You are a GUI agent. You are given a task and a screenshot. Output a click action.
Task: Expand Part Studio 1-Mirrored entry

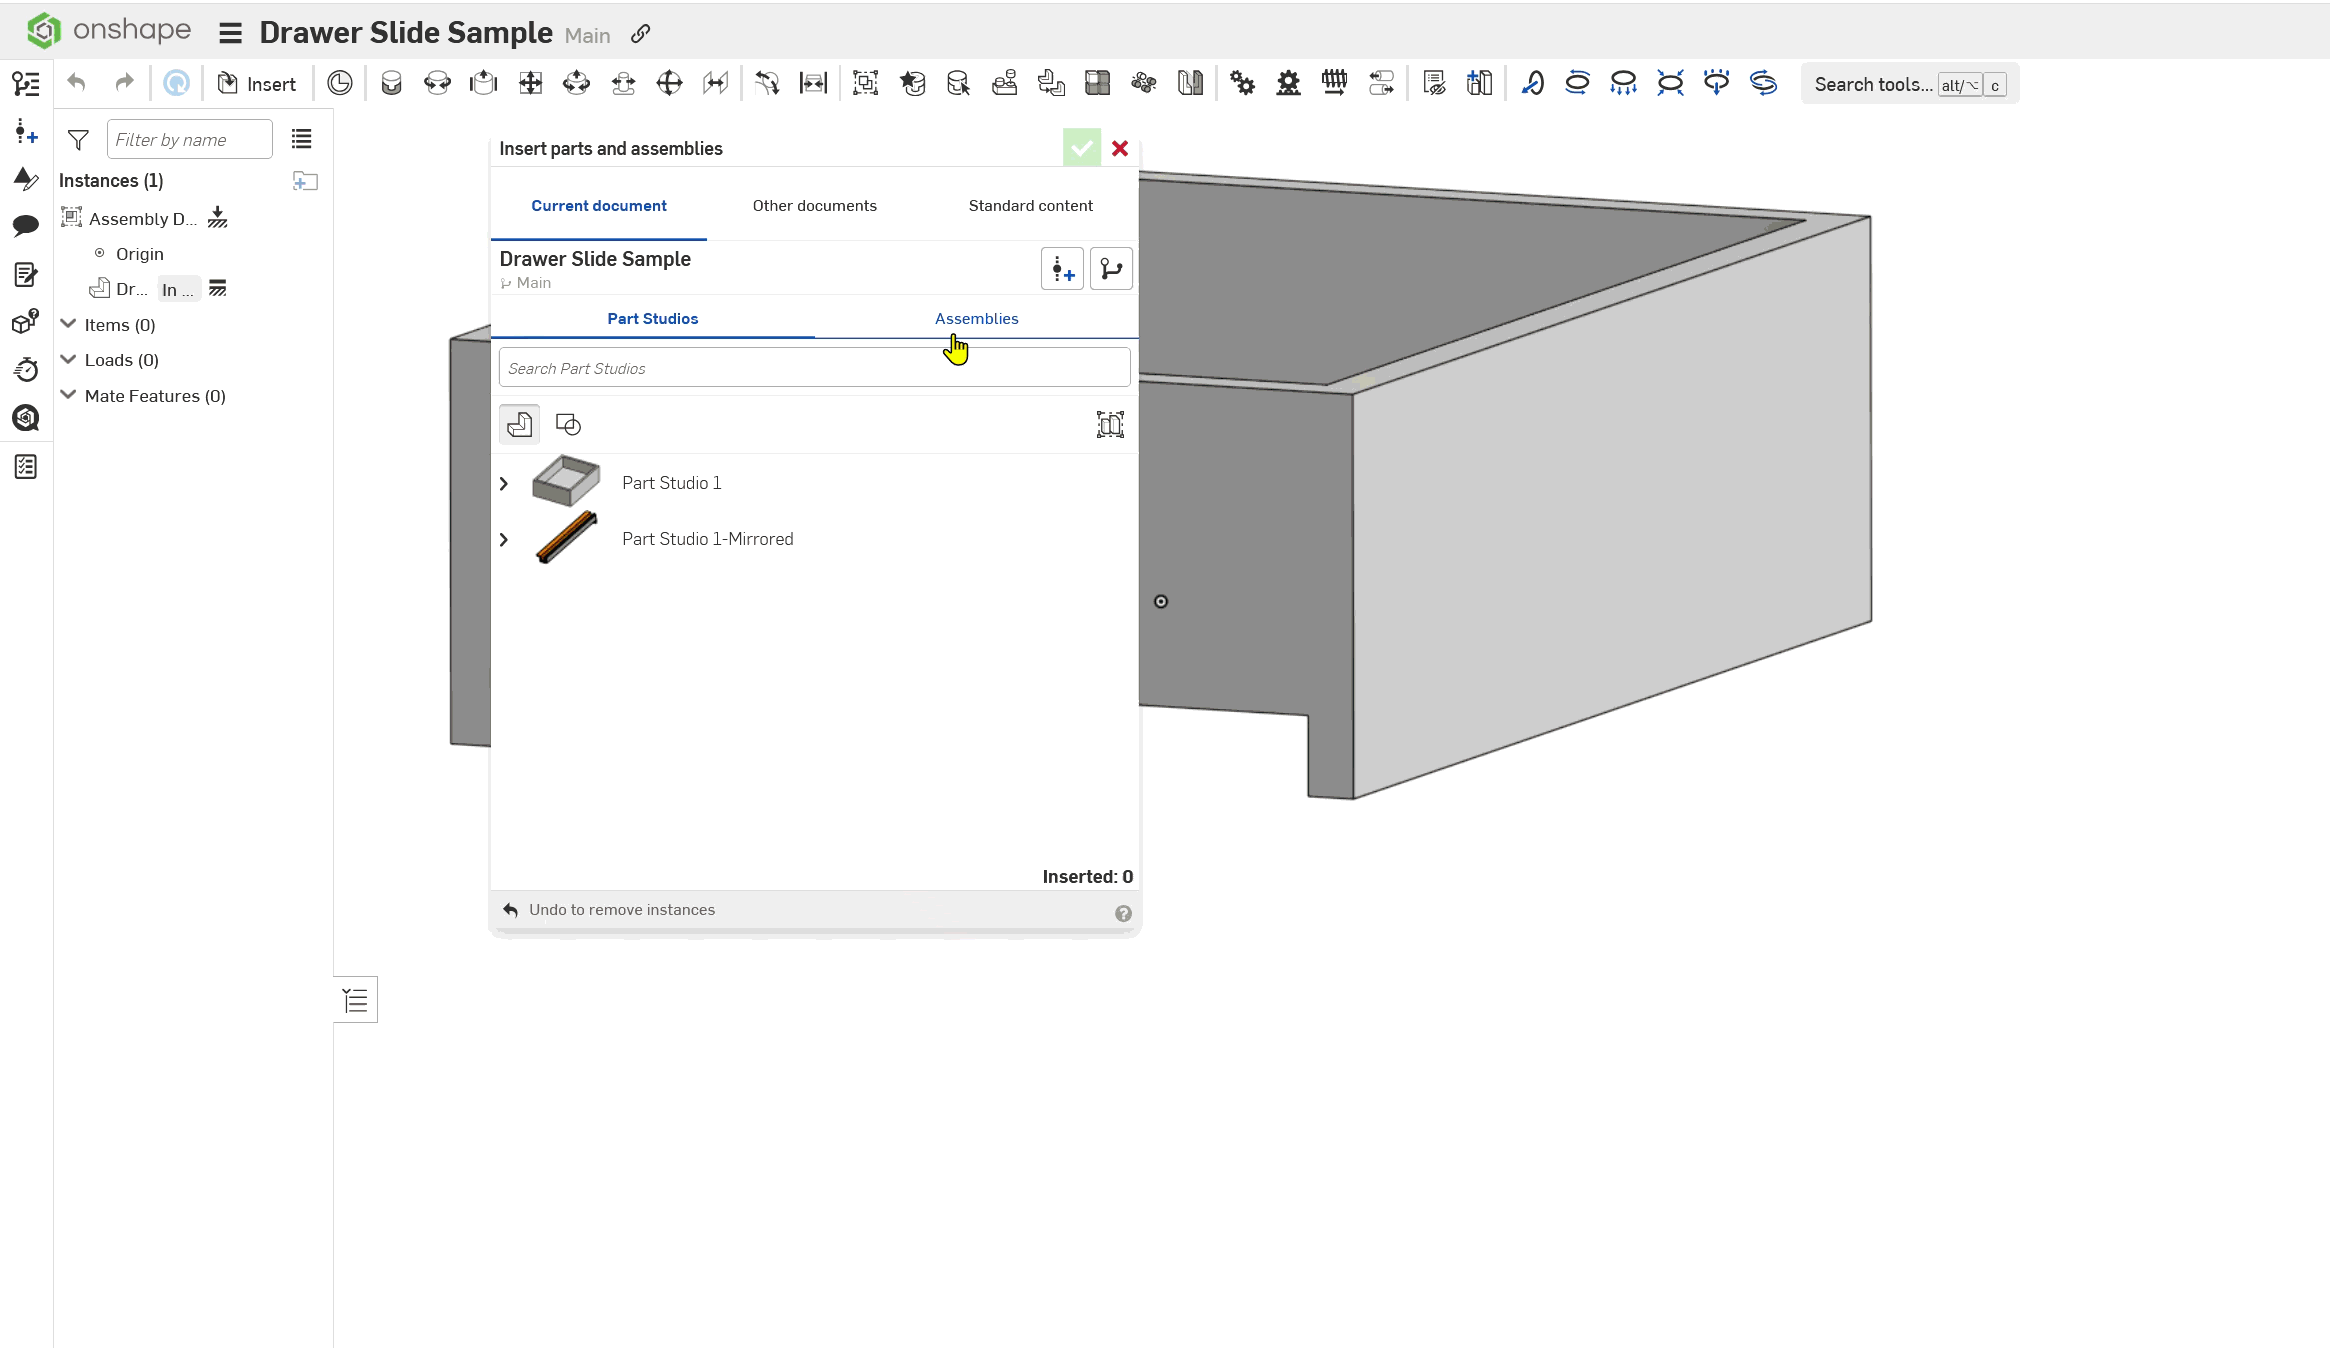pos(504,539)
